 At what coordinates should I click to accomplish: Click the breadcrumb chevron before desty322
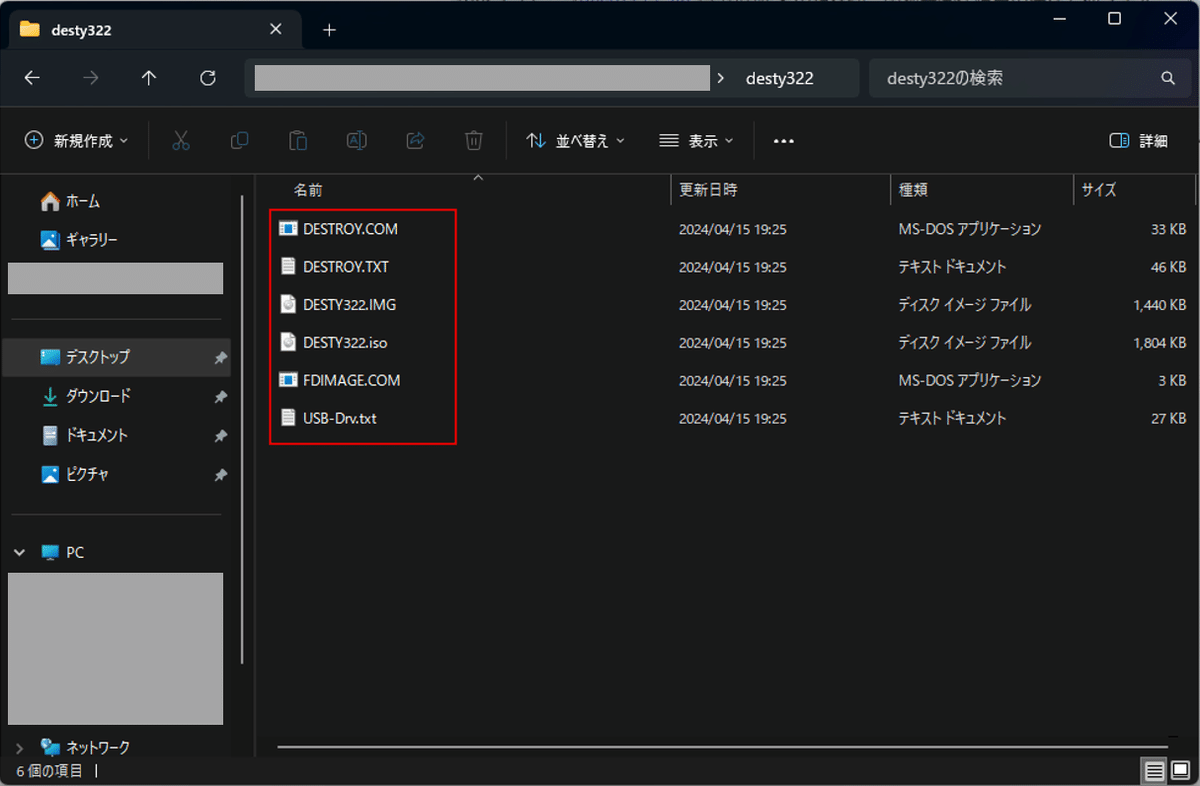click(720, 78)
